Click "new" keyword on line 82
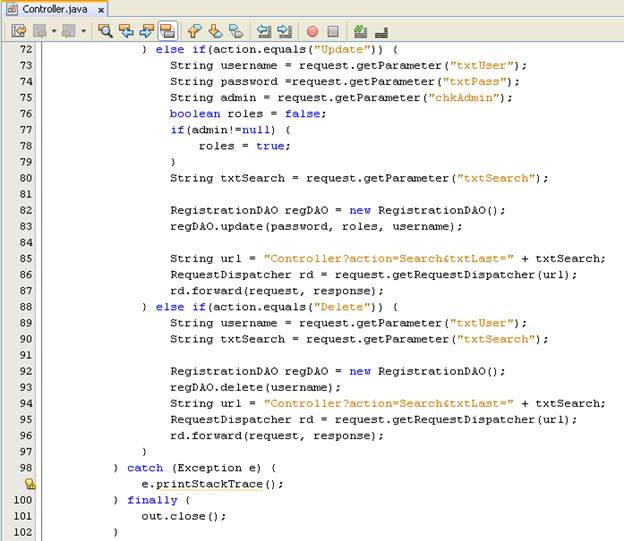This screenshot has width=624, height=541. coord(360,210)
